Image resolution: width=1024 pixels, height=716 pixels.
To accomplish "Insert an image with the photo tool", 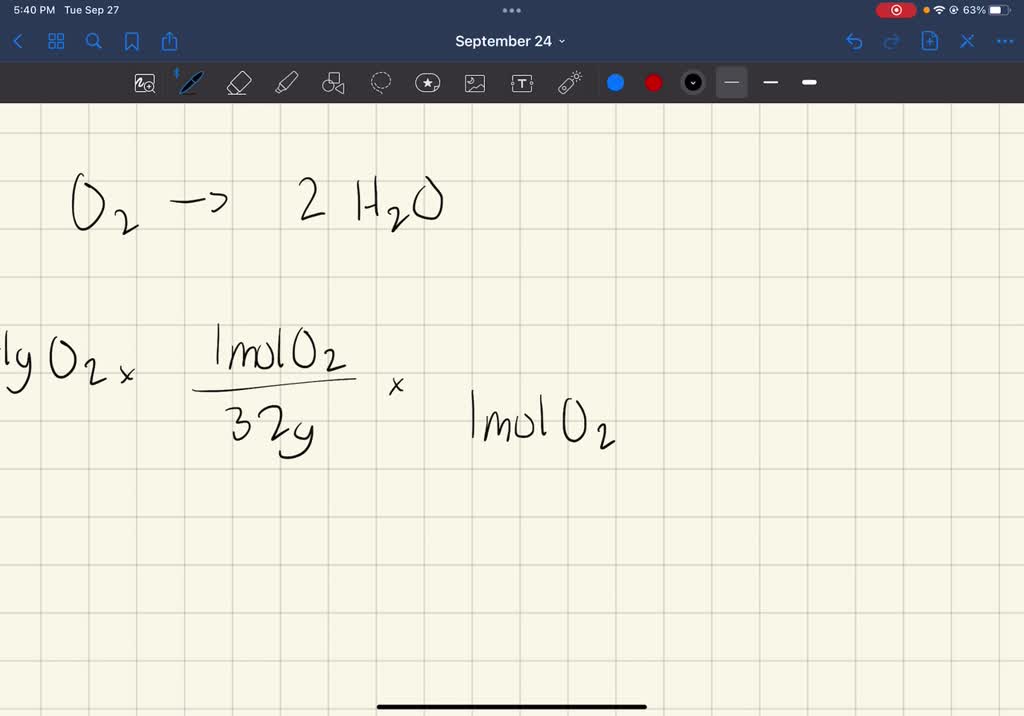I will [x=474, y=83].
